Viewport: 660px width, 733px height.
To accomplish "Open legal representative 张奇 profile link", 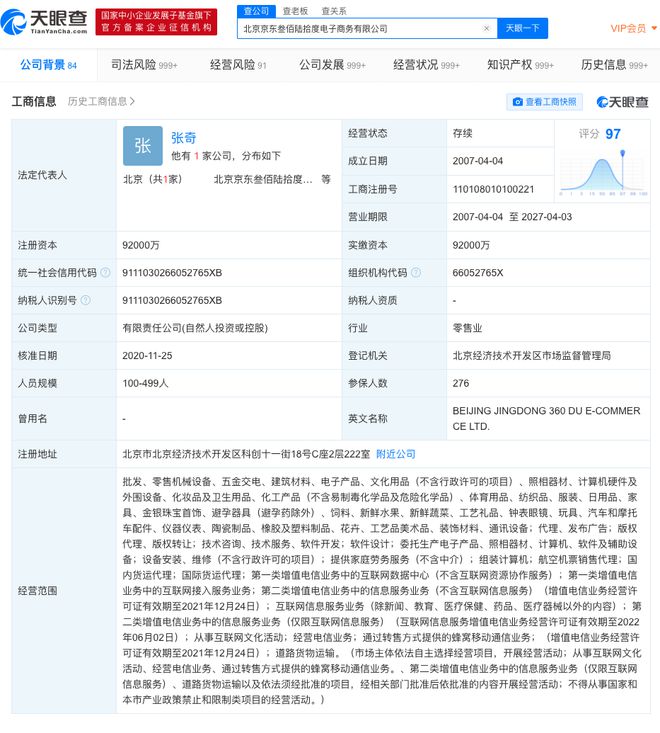I will (x=184, y=138).
